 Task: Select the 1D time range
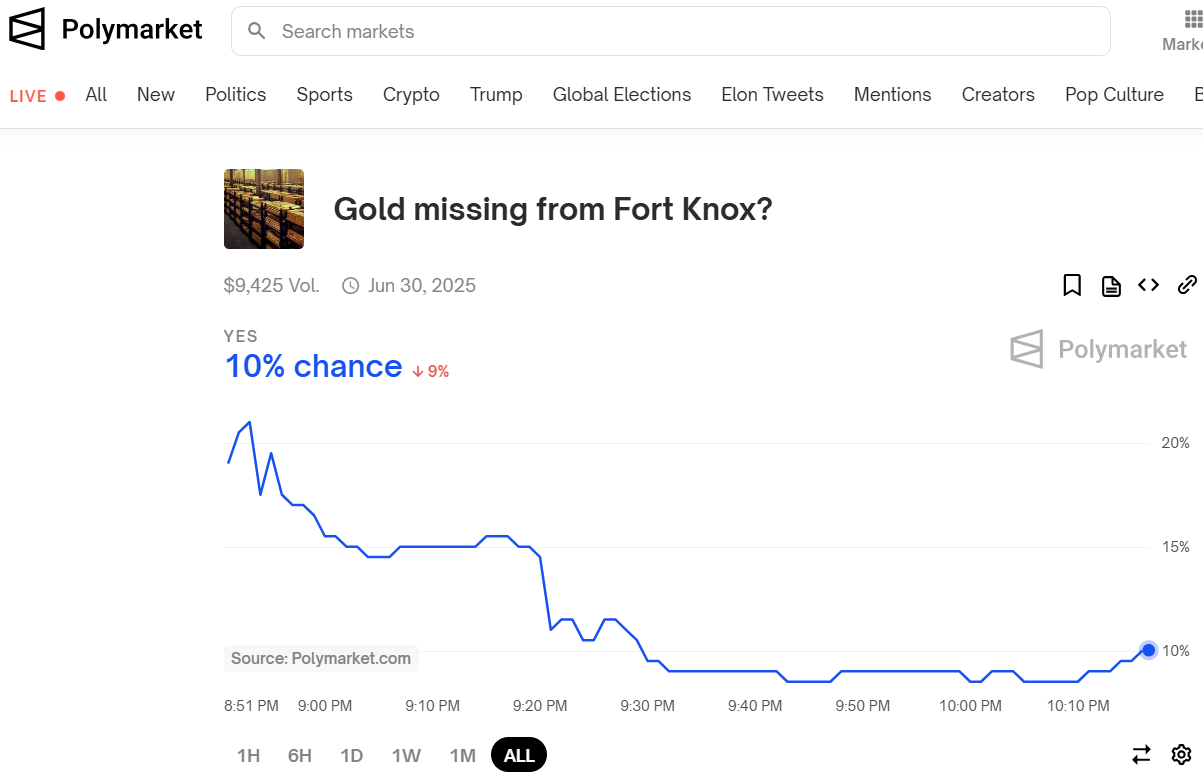351,755
